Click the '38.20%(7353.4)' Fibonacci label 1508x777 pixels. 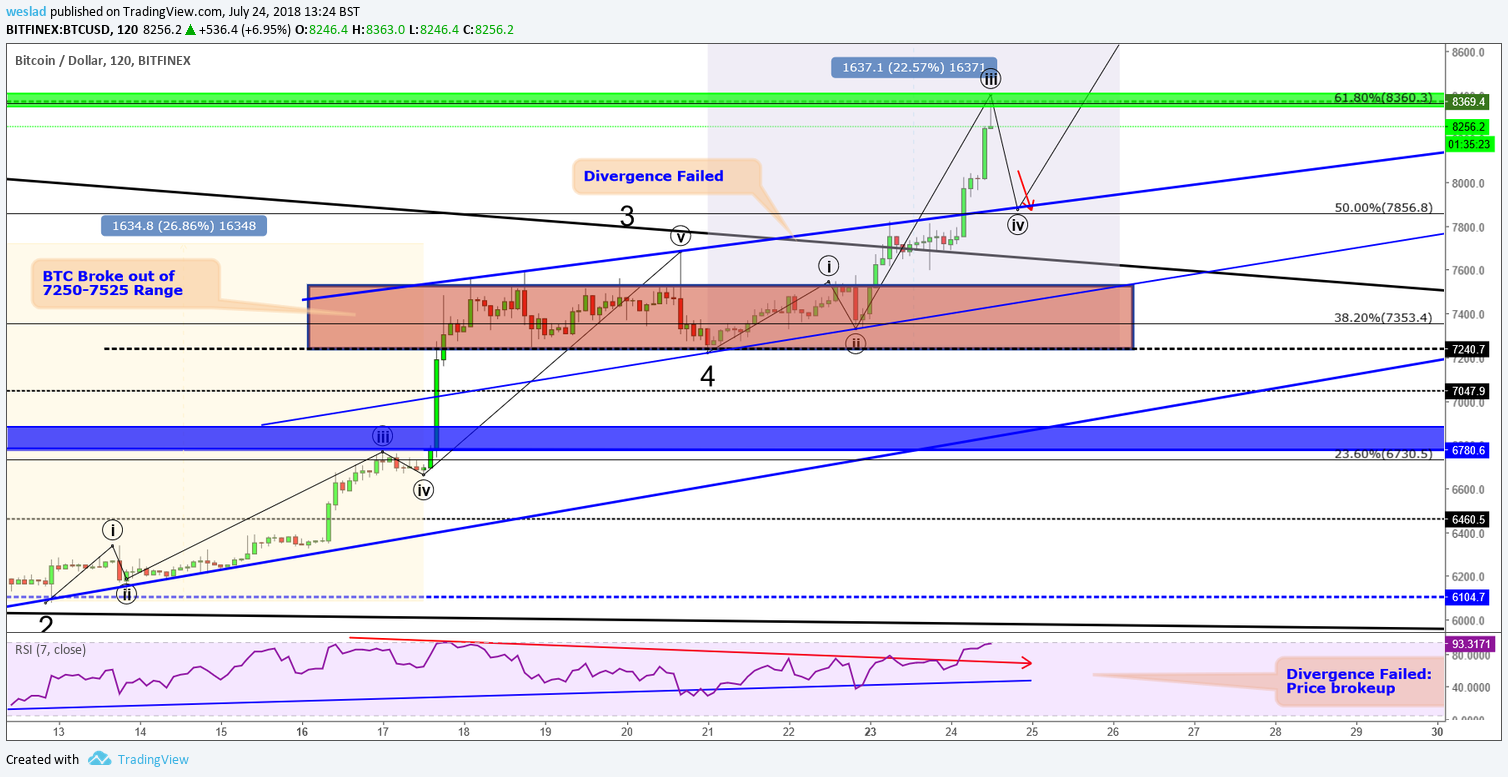point(1384,317)
